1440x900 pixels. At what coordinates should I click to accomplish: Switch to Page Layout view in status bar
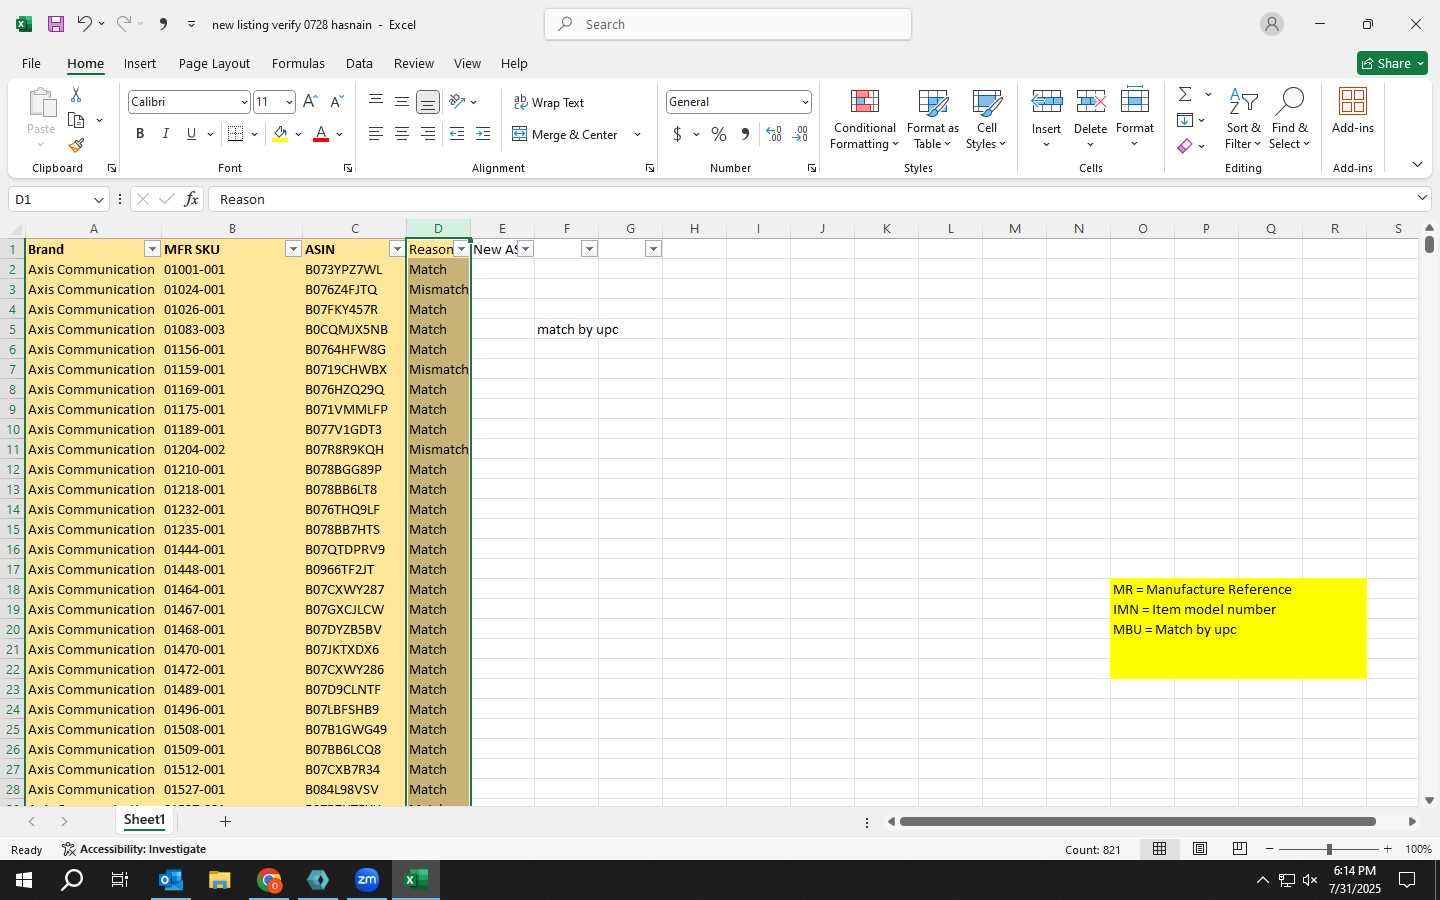1200,849
